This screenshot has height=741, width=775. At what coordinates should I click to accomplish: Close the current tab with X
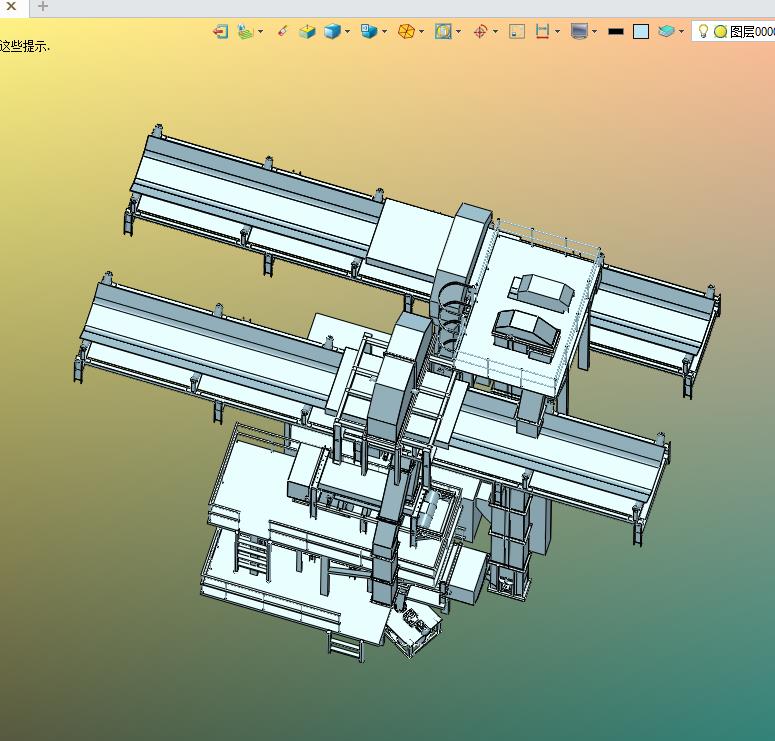[11, 6]
